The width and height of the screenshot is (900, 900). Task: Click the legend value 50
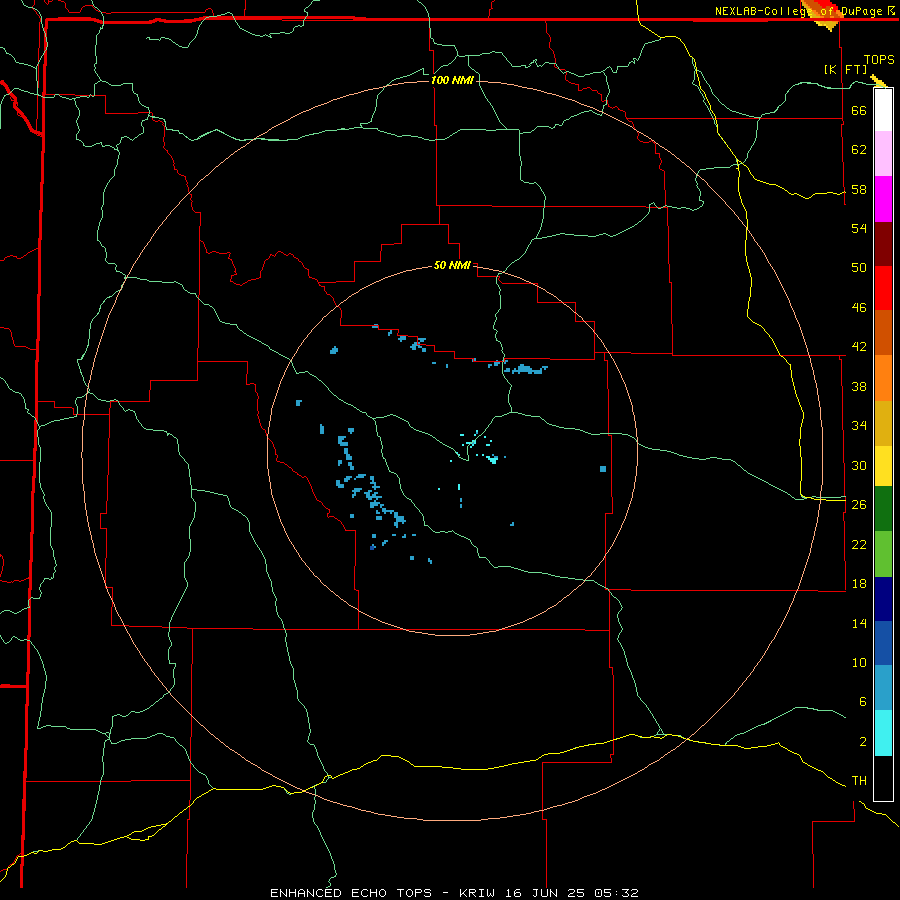click(859, 267)
